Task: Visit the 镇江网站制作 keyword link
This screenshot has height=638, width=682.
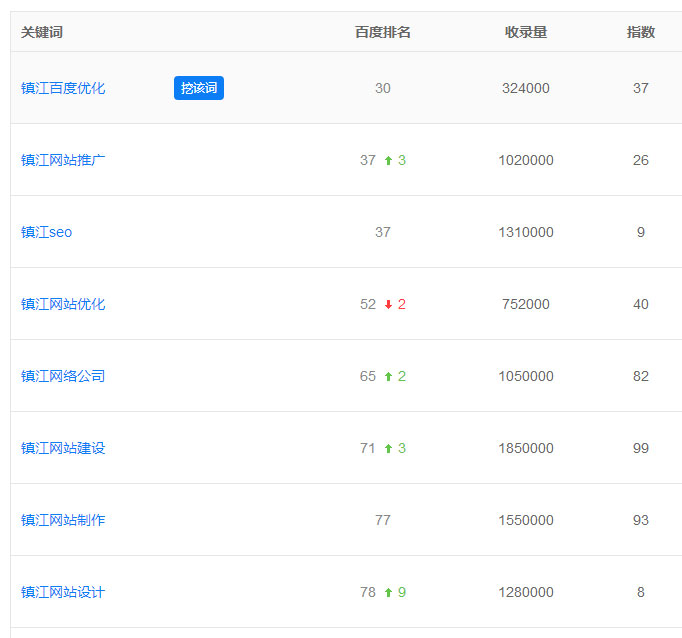Action: [63, 520]
